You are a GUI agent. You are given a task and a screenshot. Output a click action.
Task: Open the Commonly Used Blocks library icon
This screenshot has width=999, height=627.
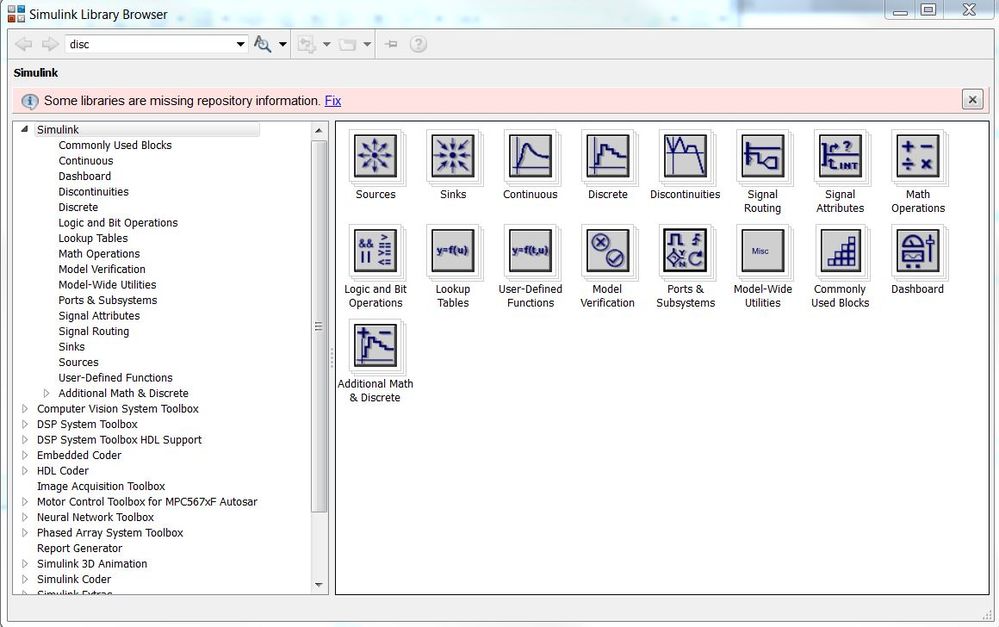point(840,250)
